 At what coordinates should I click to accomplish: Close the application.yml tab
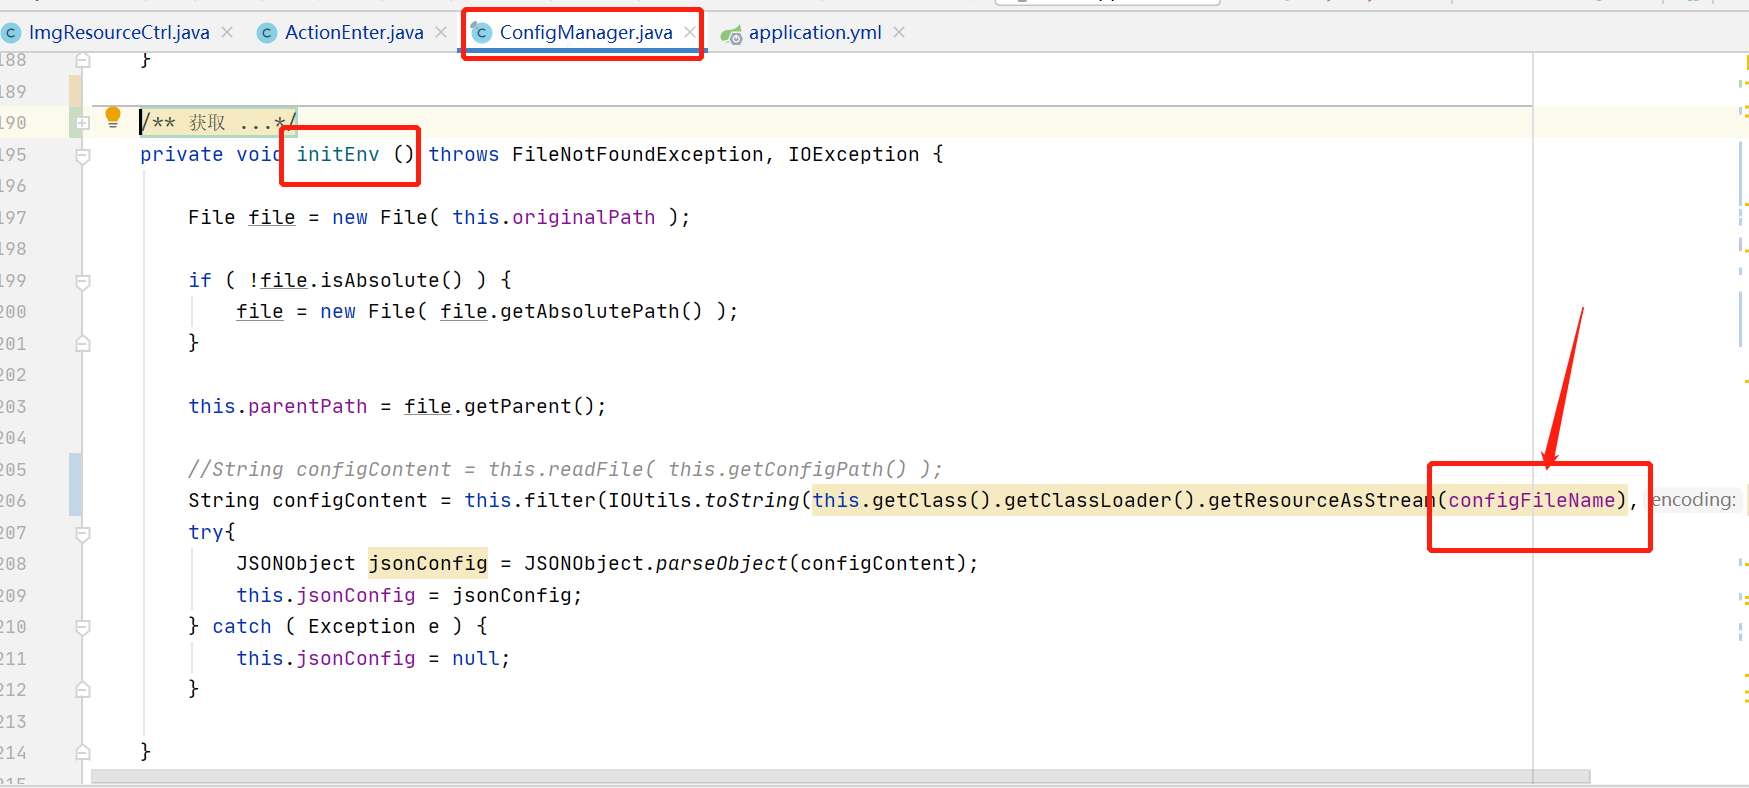coord(899,33)
